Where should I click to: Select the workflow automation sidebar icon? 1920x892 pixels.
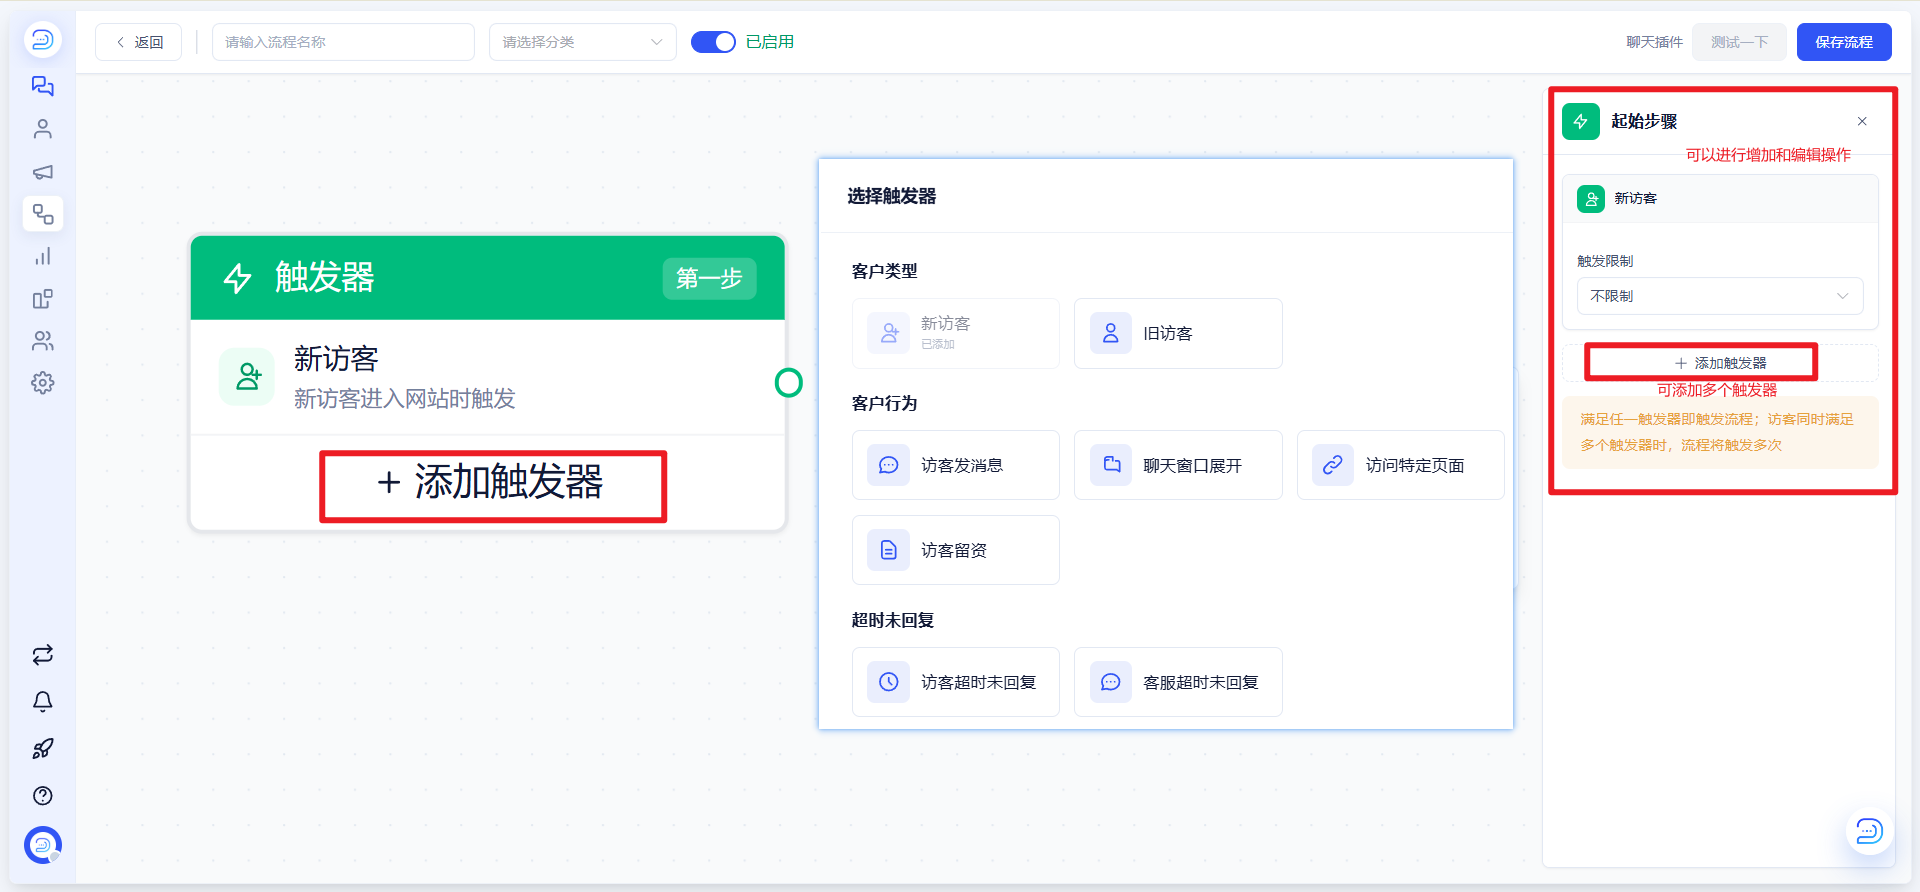42,214
